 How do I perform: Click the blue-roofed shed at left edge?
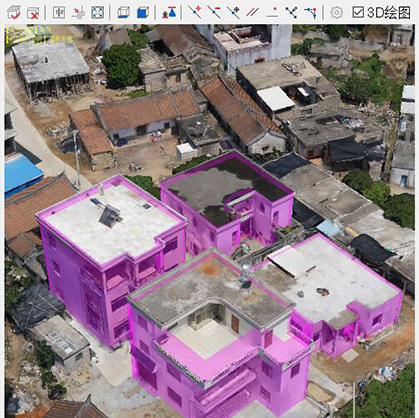click(22, 175)
